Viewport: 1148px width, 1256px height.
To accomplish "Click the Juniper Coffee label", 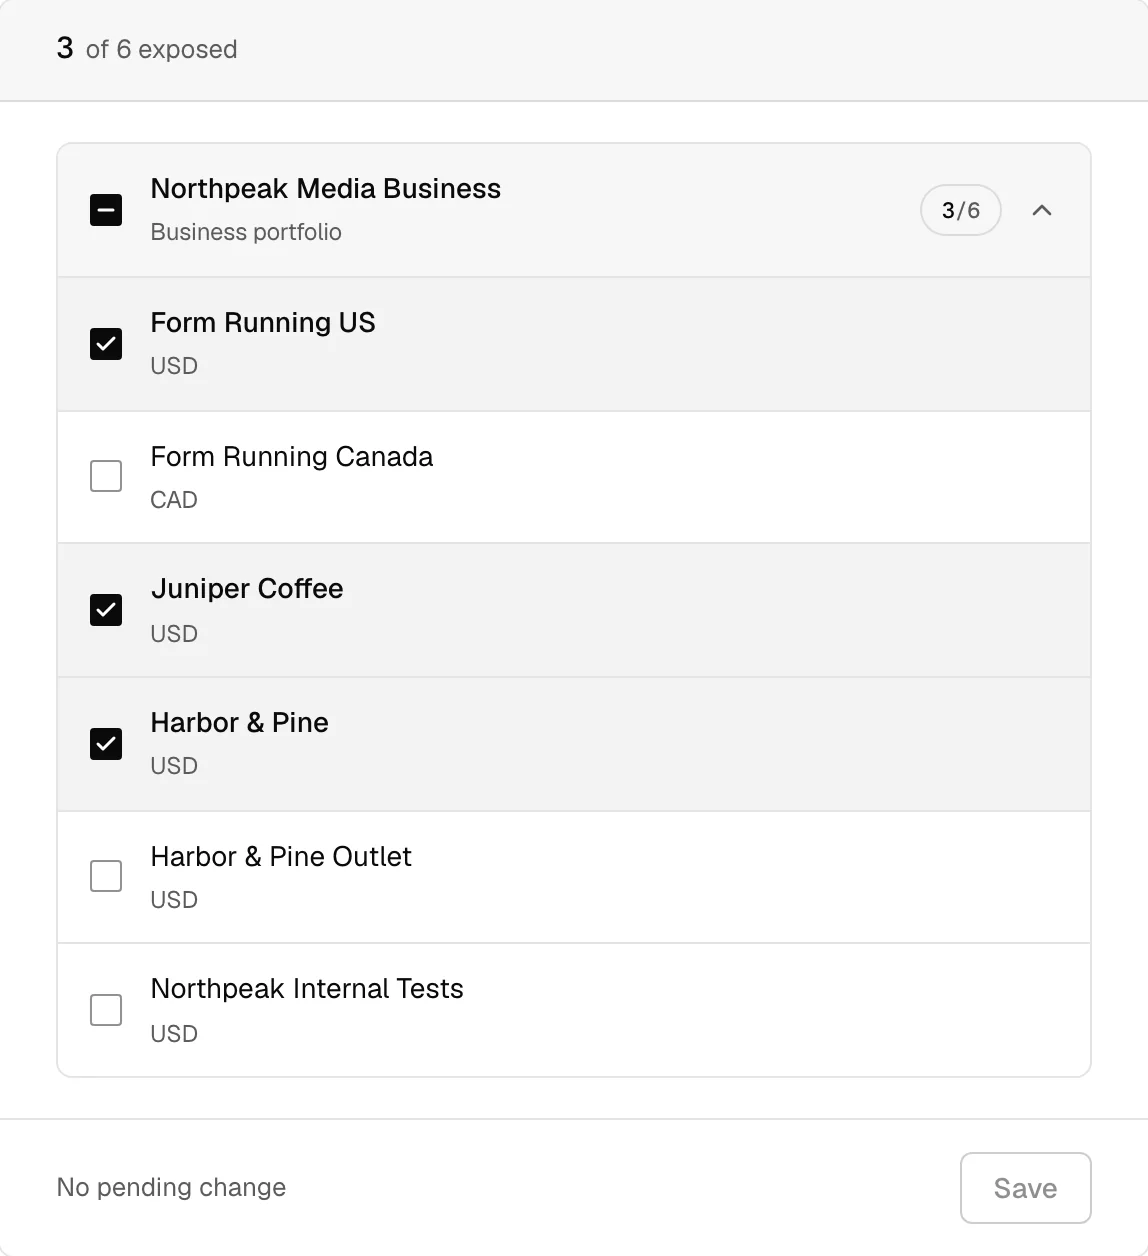I will pyautogui.click(x=247, y=589).
